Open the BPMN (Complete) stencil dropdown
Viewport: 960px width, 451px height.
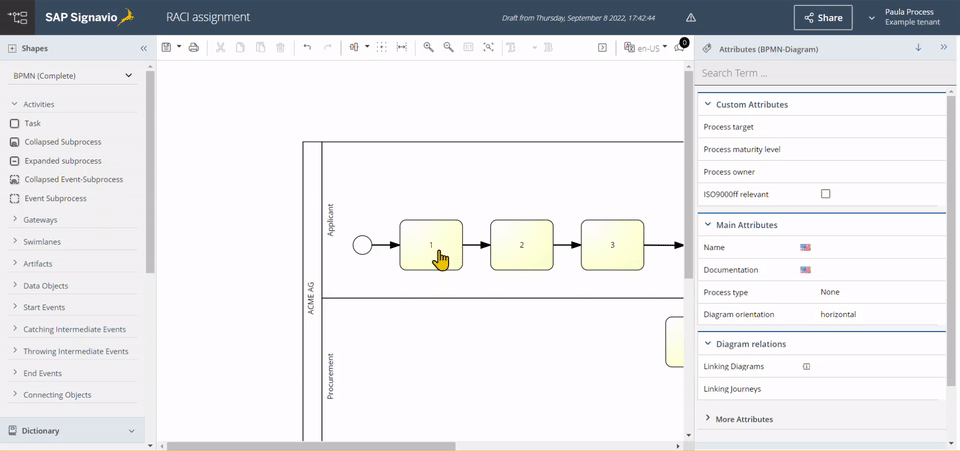point(72,76)
